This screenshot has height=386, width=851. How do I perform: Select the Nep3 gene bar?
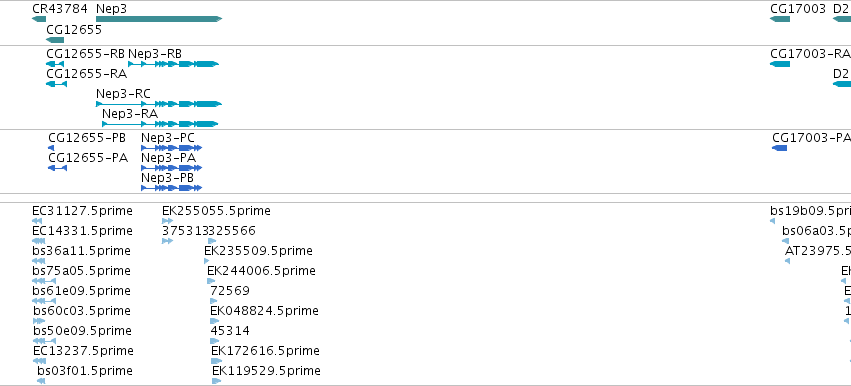pyautogui.click(x=159, y=19)
